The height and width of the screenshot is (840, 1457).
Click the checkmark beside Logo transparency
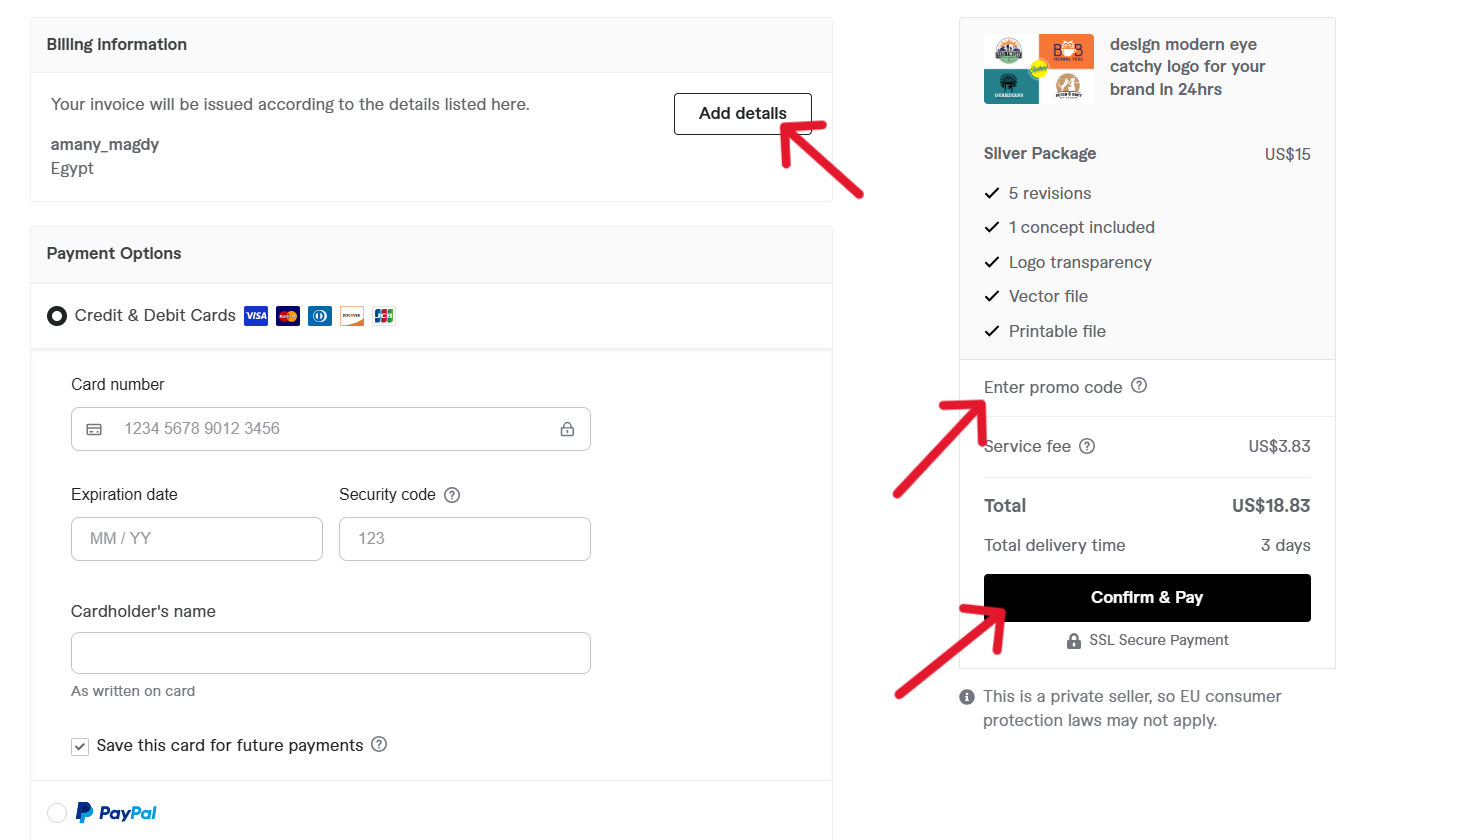[x=992, y=262]
